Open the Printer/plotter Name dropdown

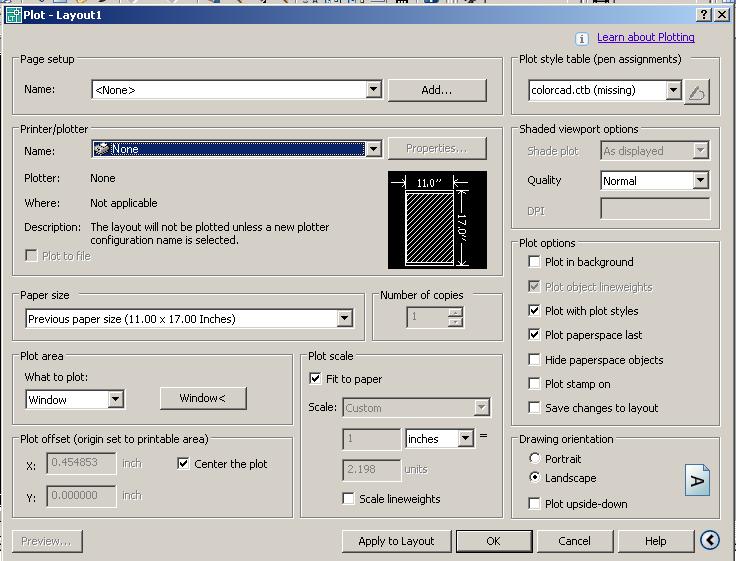click(x=374, y=149)
